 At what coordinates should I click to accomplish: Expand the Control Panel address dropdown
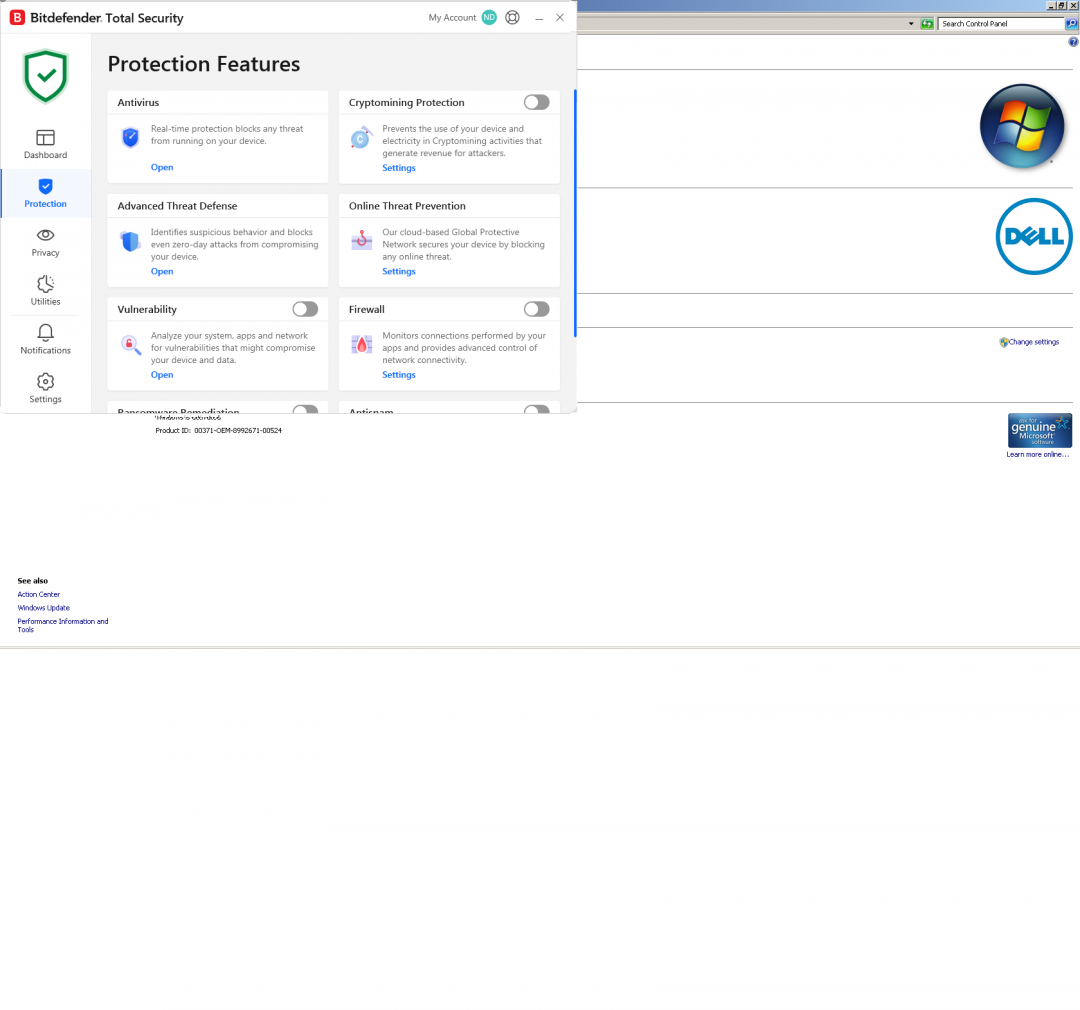coord(911,24)
